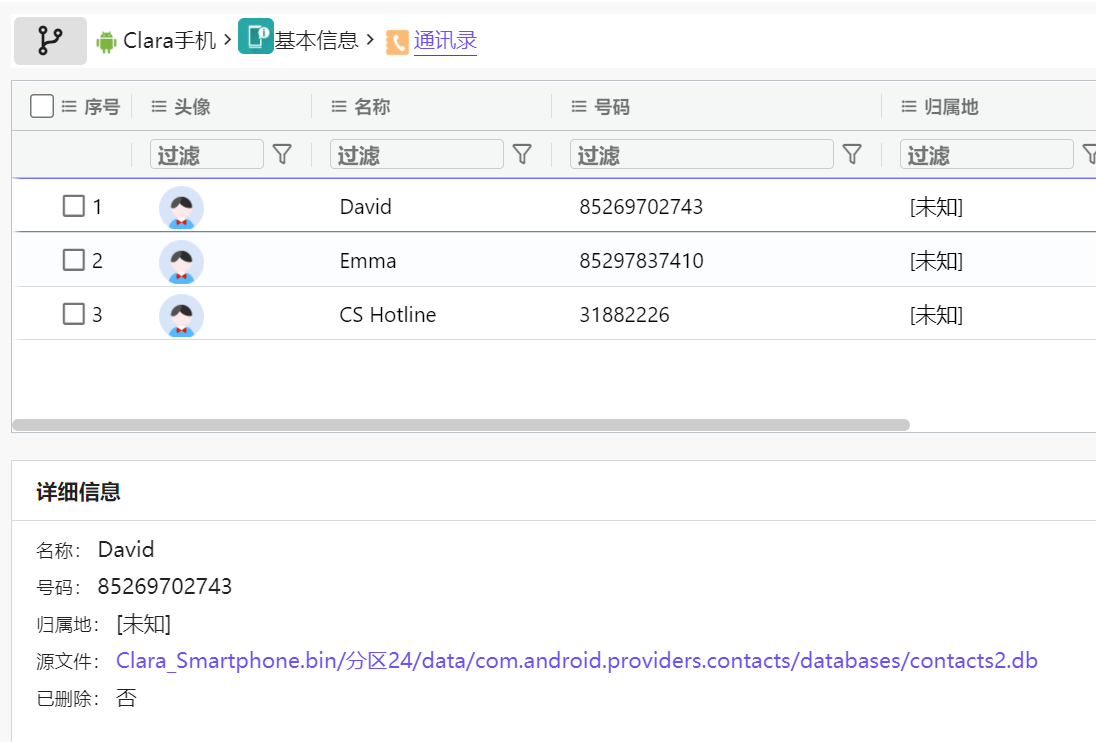1096x742 pixels.
Task: Open the 名称 column header menu
Action: [x=339, y=106]
